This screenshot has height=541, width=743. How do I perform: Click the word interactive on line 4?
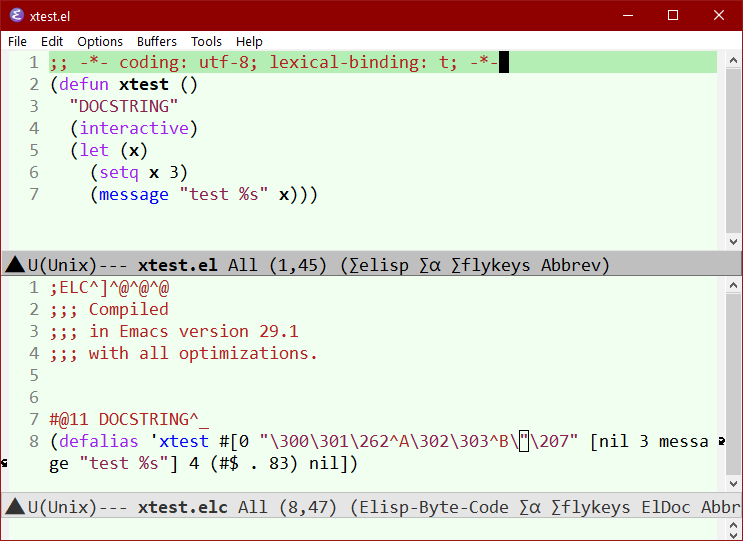[x=134, y=128]
